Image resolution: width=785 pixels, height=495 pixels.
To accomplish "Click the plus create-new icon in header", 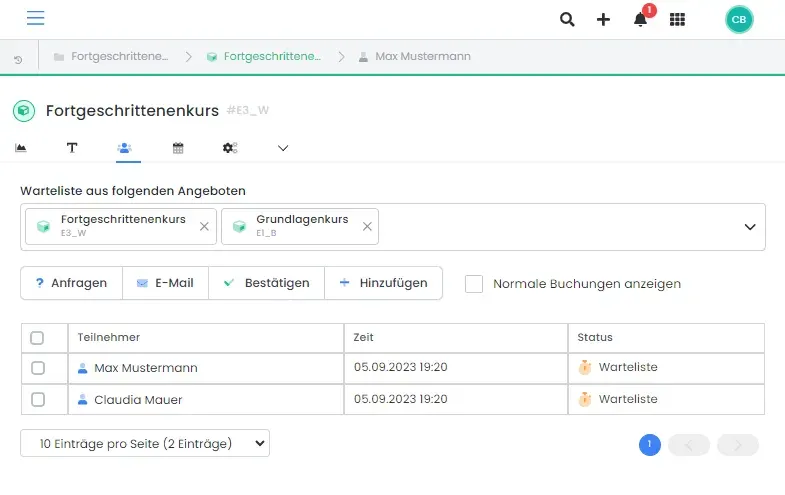I will pyautogui.click(x=603, y=20).
